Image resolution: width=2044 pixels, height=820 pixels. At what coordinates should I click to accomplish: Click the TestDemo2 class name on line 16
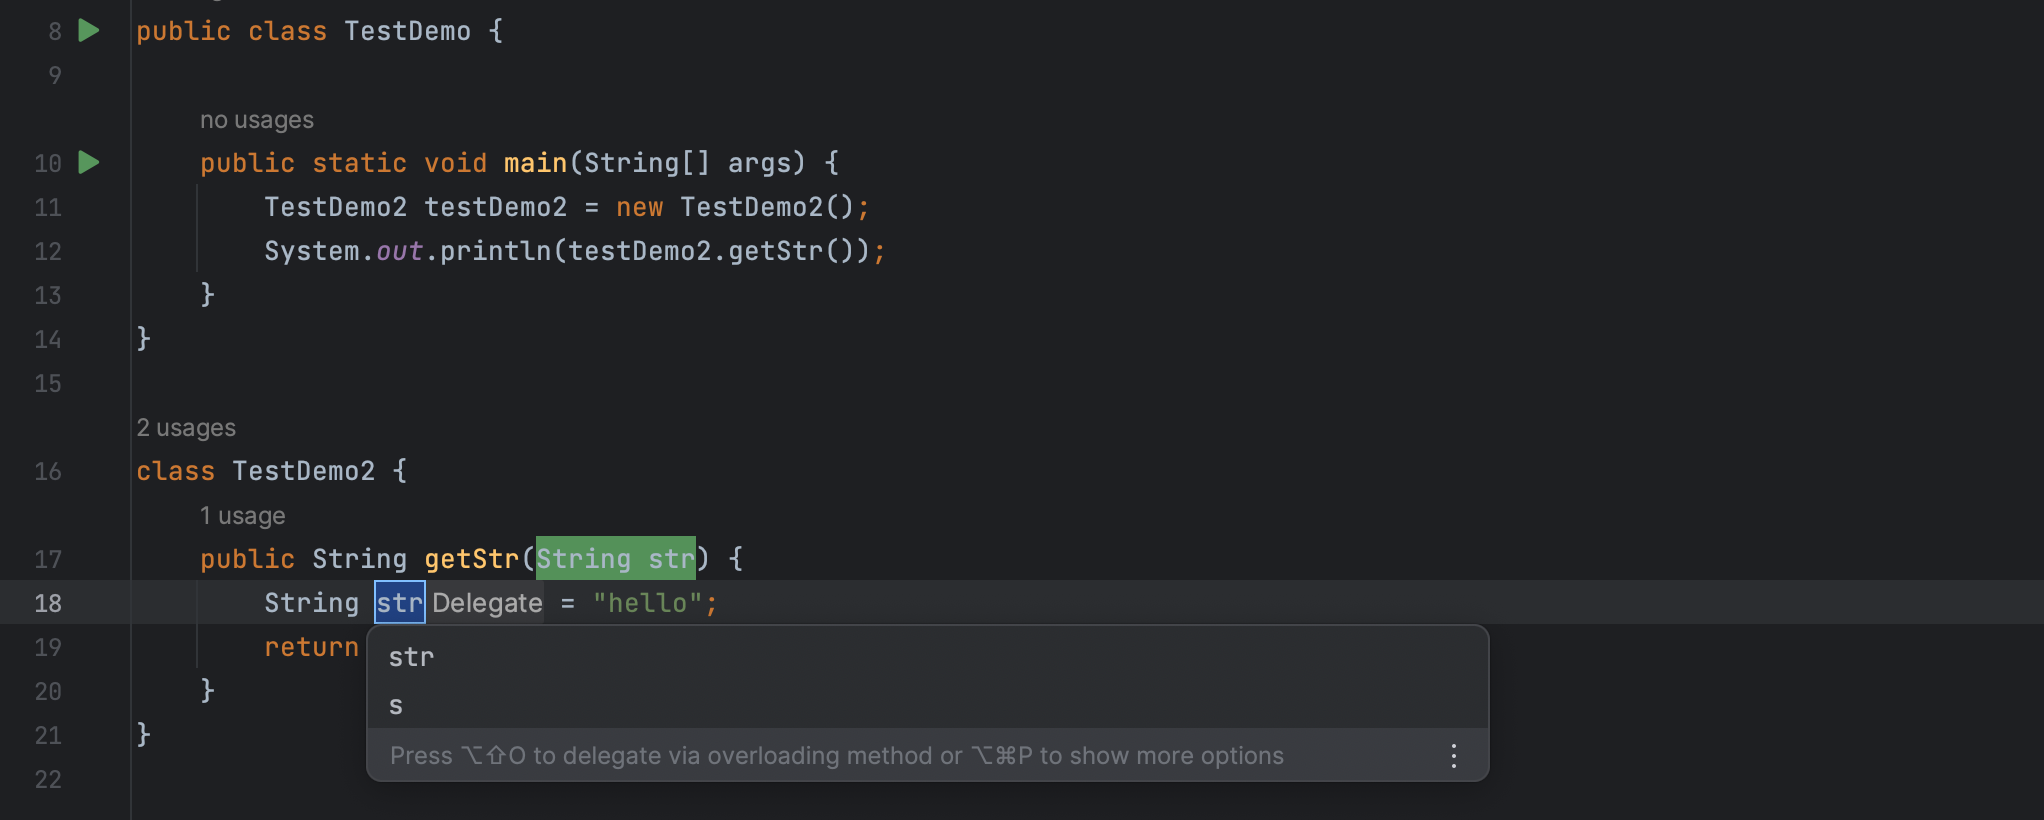pyautogui.click(x=303, y=471)
